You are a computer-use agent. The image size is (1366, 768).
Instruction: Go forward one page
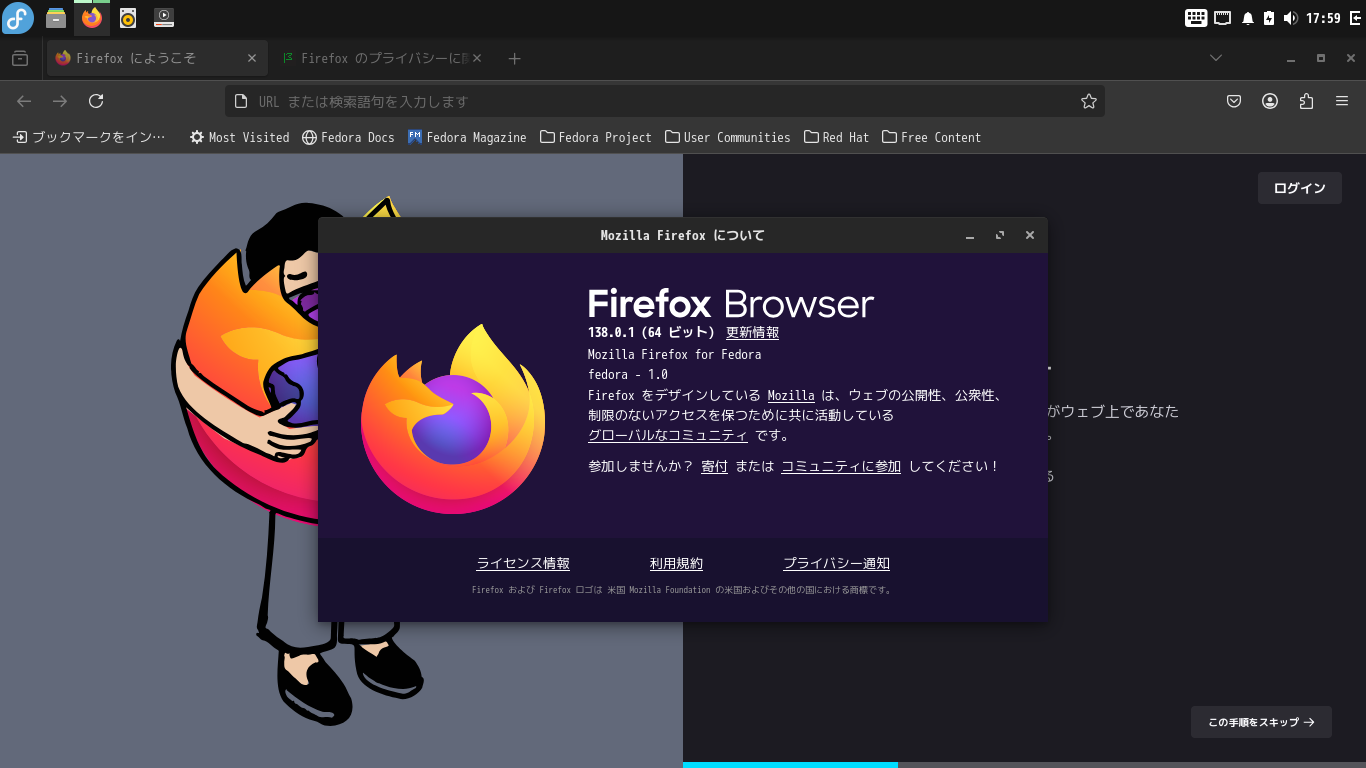coord(60,101)
